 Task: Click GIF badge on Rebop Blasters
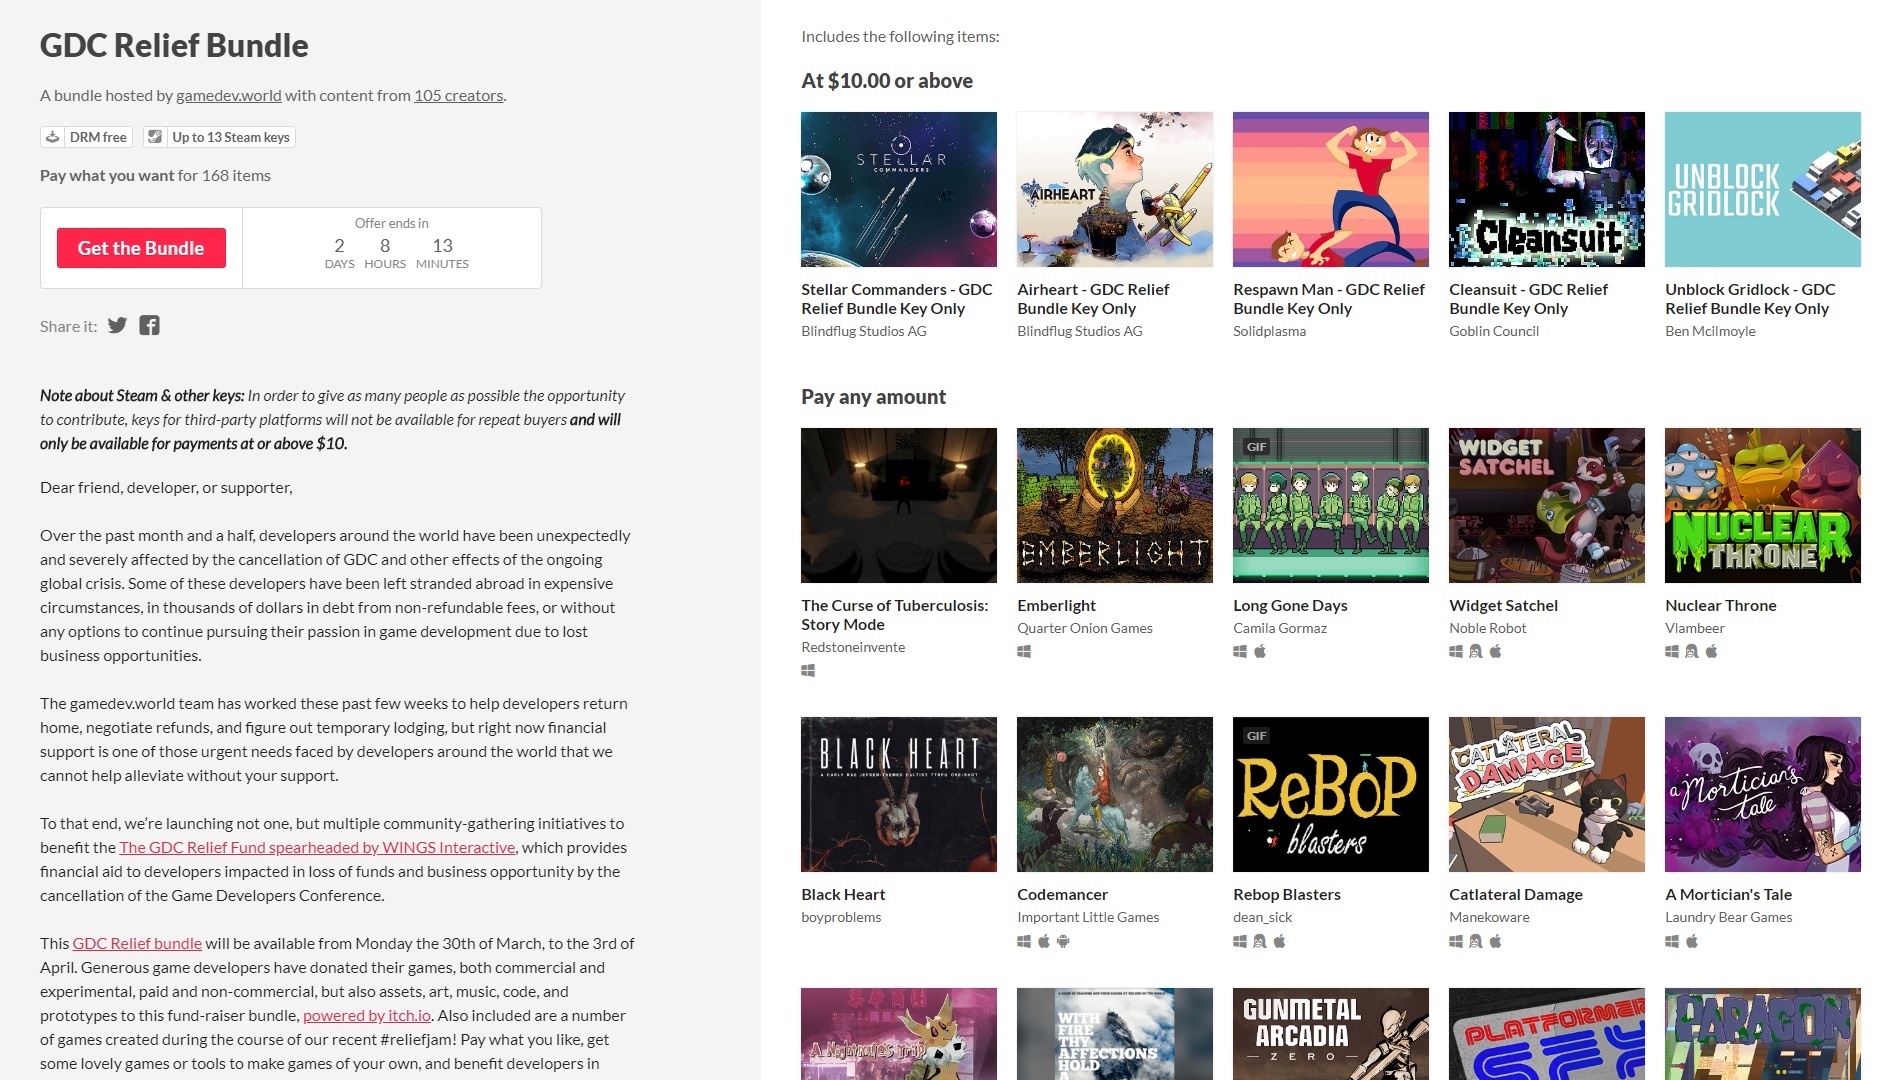(x=1256, y=736)
